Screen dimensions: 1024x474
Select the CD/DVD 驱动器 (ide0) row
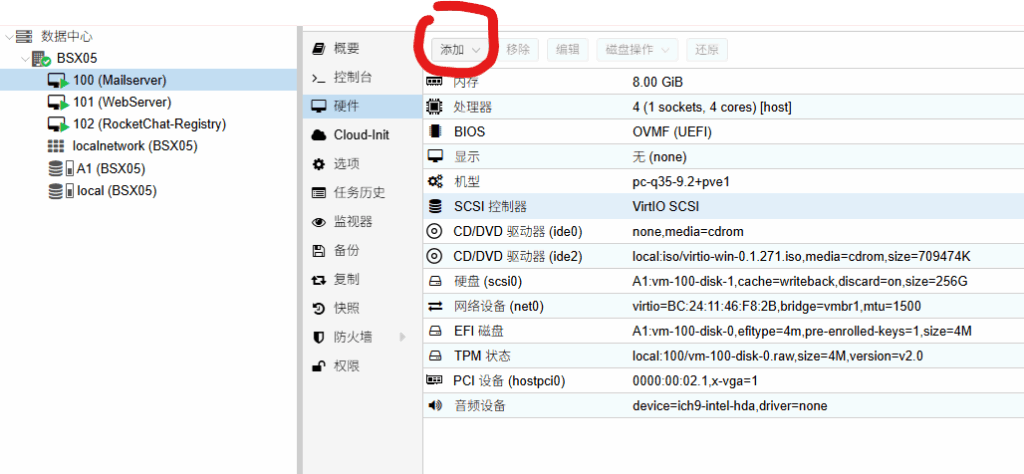coord(723,232)
